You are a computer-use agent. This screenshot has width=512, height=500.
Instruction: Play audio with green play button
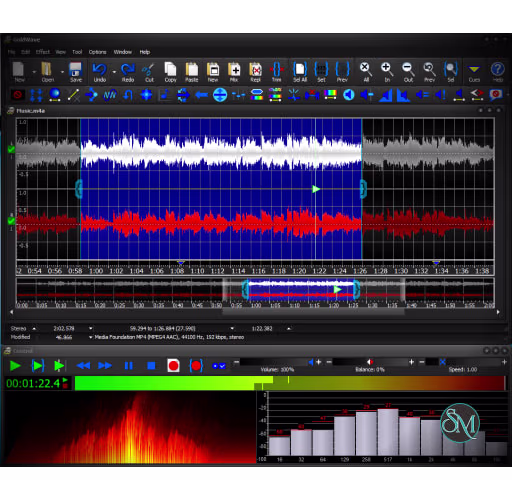(x=15, y=366)
